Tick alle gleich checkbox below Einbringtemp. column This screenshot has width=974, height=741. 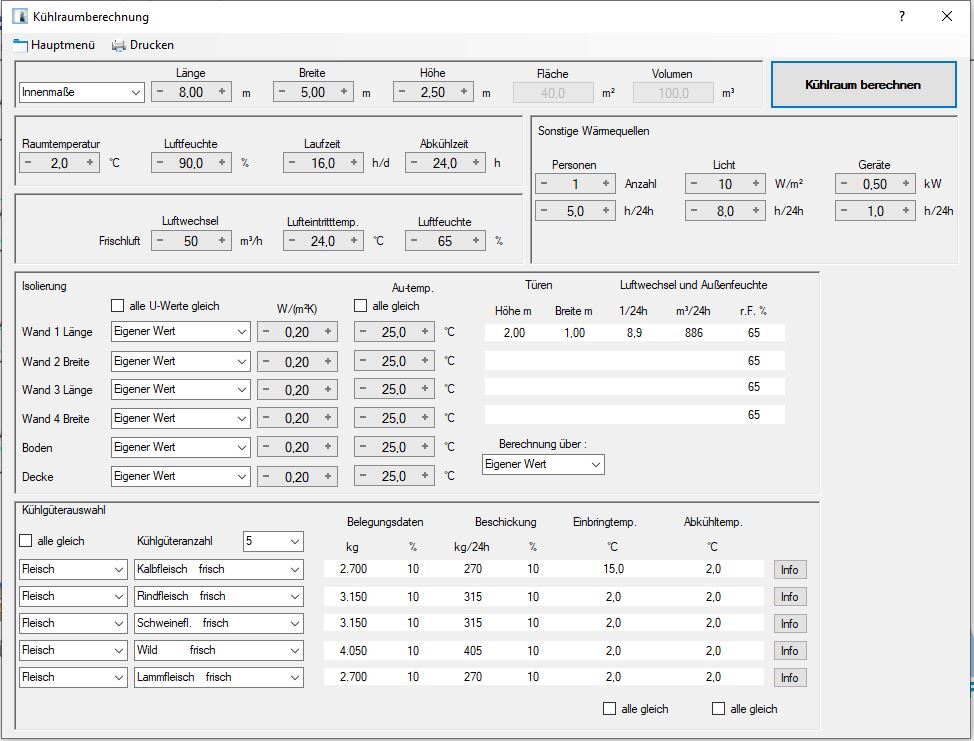pyautogui.click(x=609, y=709)
